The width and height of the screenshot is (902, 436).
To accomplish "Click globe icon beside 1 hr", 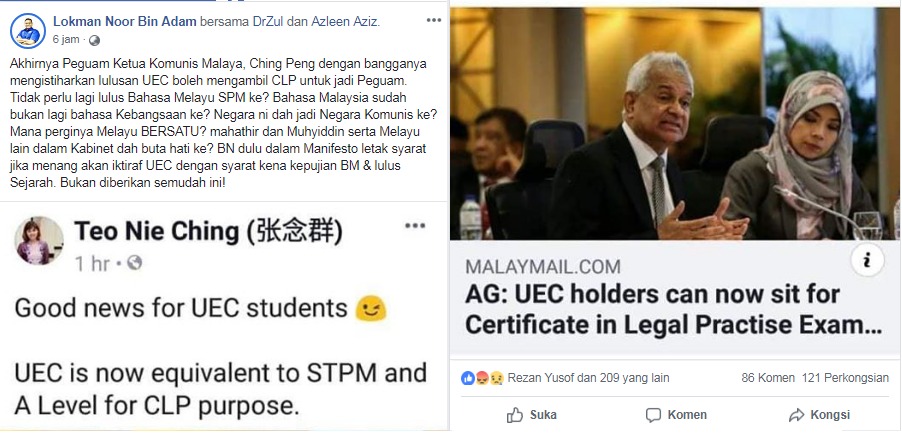I will point(135,263).
